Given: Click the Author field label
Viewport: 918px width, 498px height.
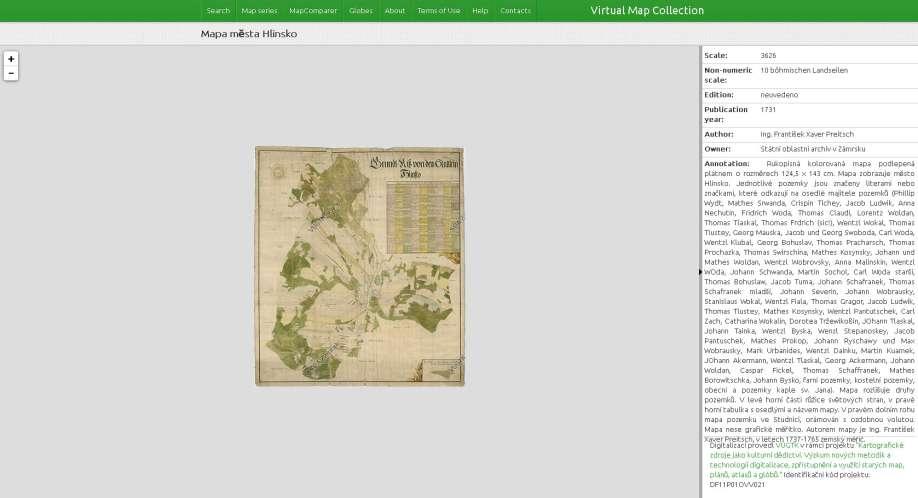Looking at the screenshot, I should [719, 134].
